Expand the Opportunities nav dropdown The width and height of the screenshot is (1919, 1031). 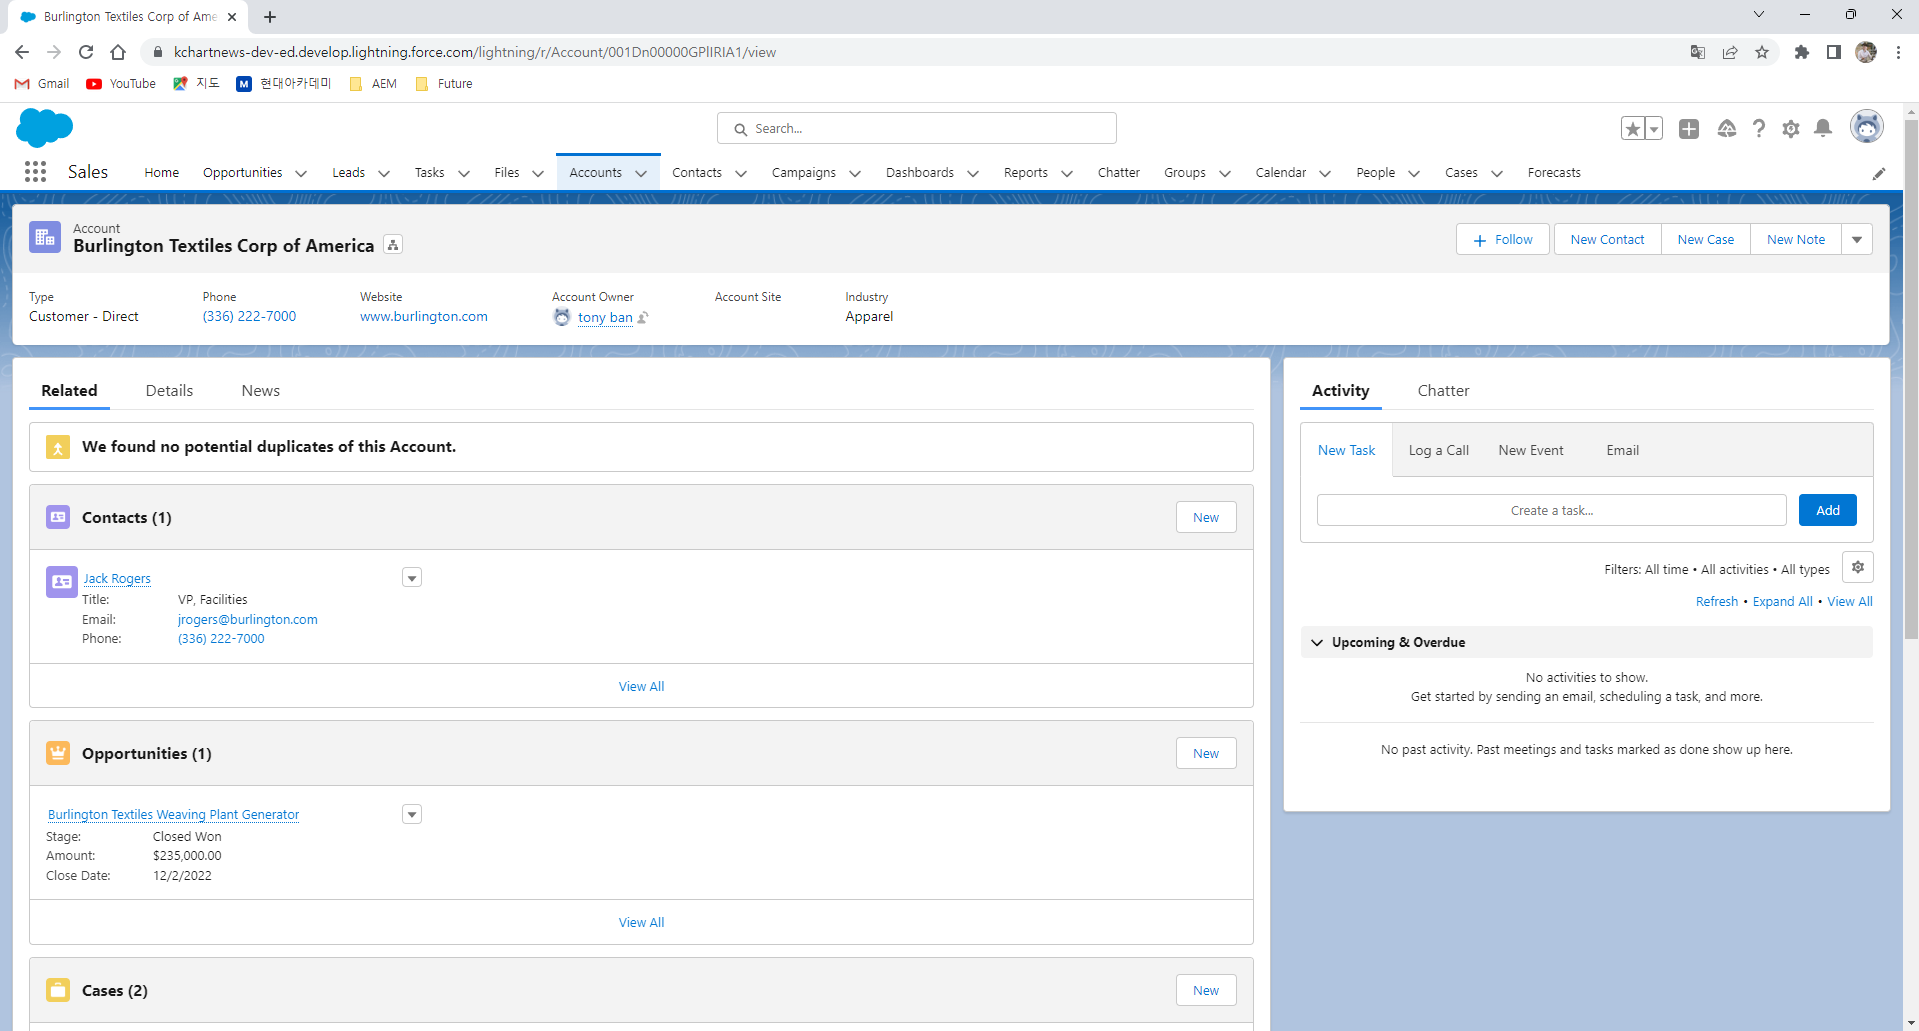(x=301, y=173)
